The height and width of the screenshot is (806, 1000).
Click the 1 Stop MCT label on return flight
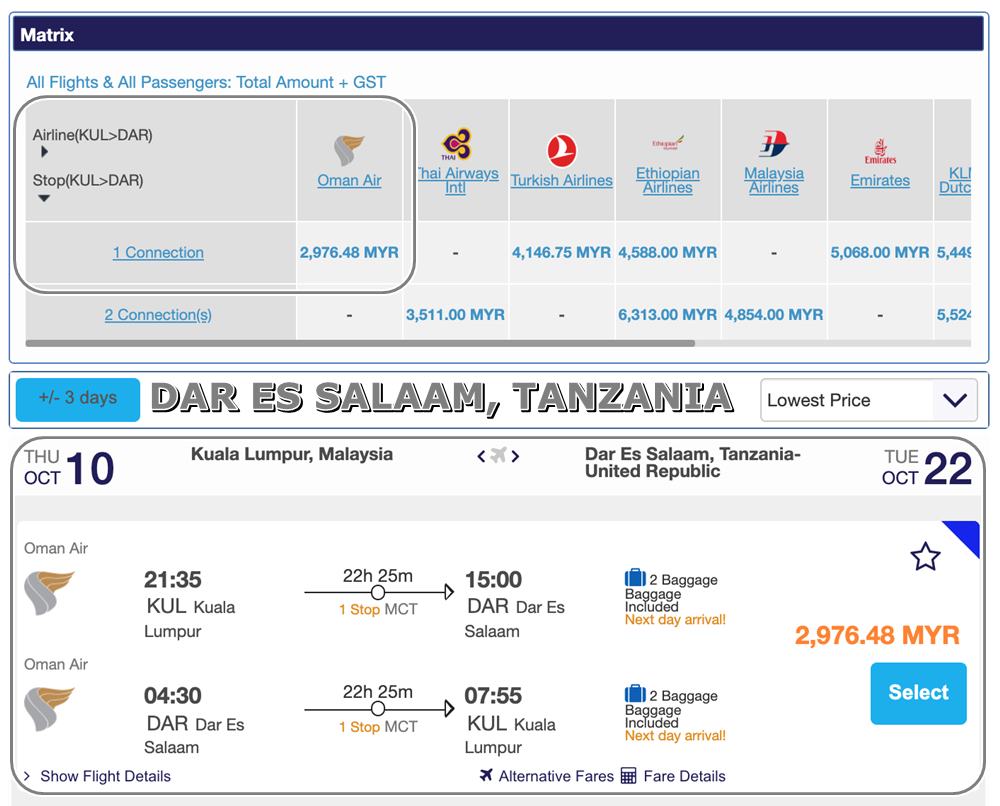point(378,727)
